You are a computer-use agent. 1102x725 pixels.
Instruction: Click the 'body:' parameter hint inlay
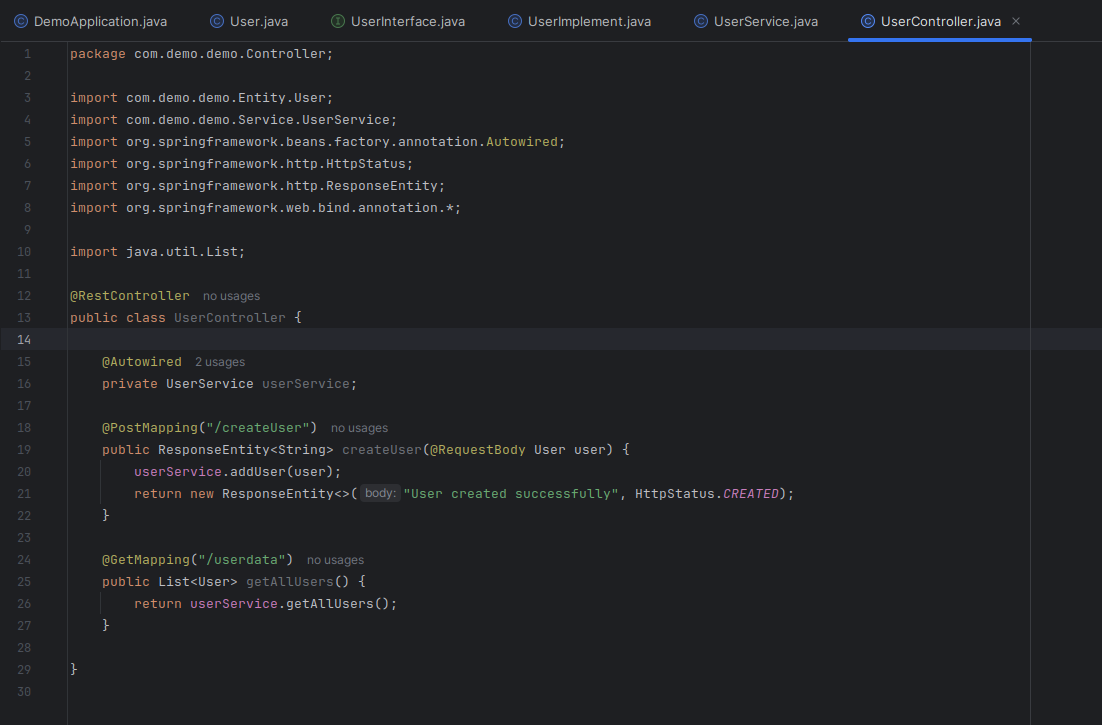[380, 492]
